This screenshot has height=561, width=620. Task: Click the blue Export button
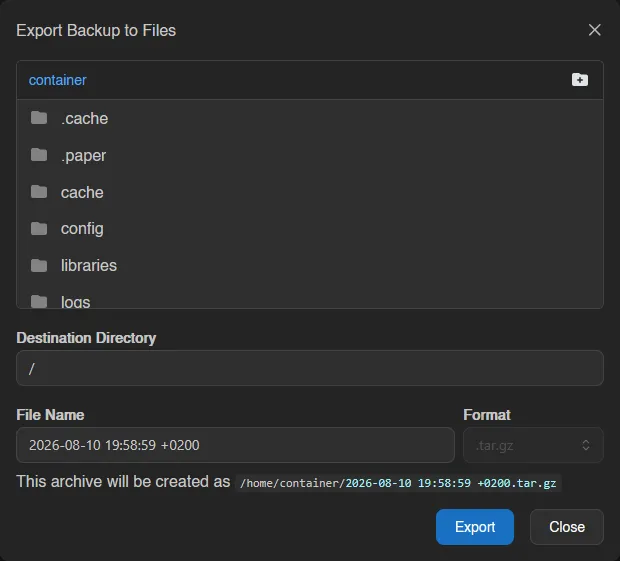pyautogui.click(x=474, y=527)
